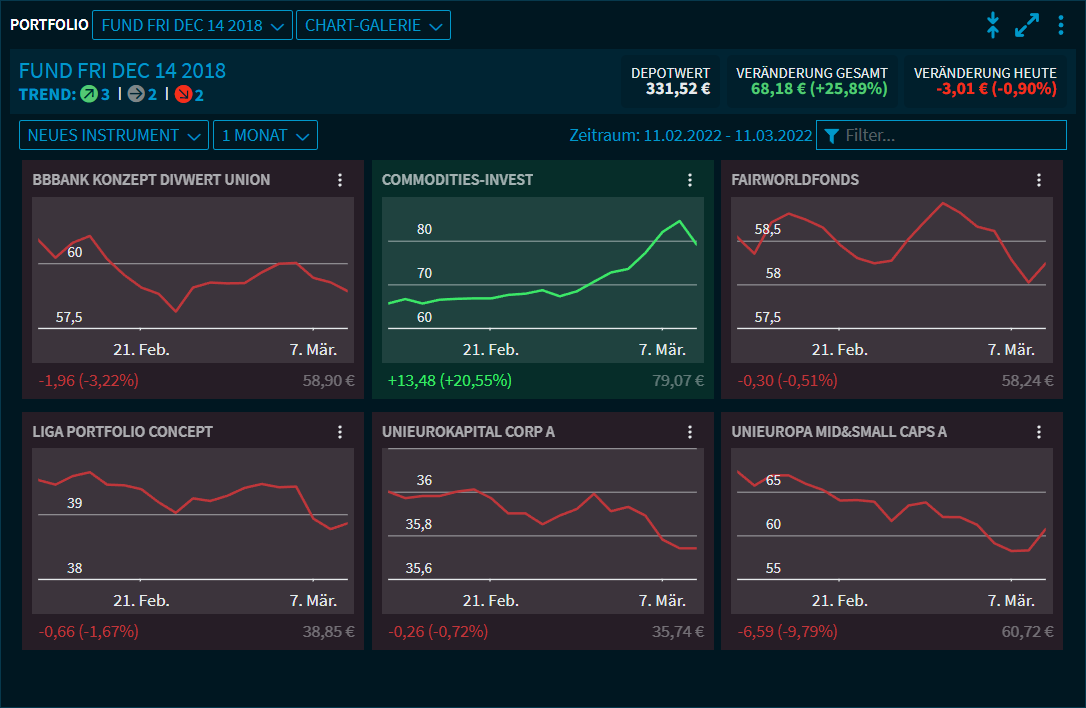
Task: Click the Fairworldfonds card title
Action: pos(795,180)
